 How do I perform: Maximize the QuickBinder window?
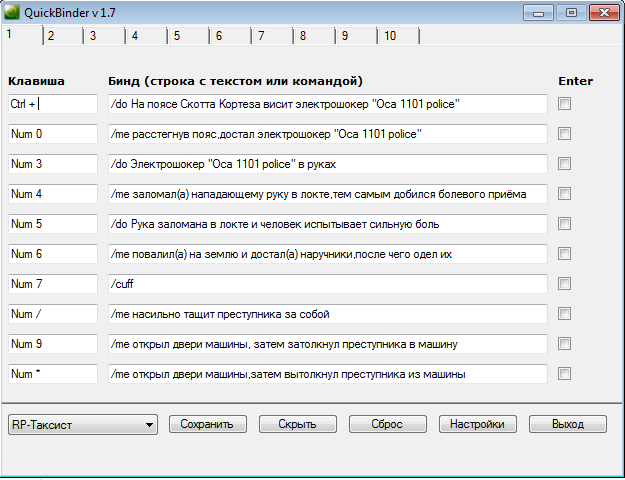(x=571, y=13)
